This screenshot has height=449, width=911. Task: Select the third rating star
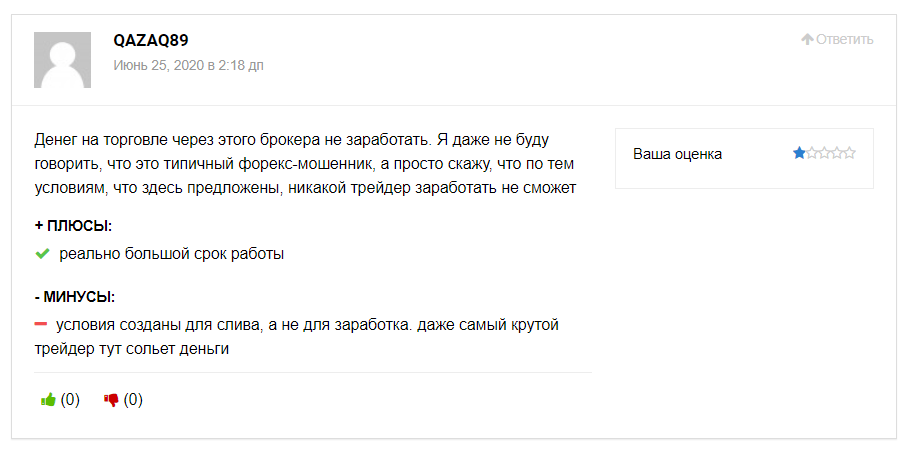(824, 154)
